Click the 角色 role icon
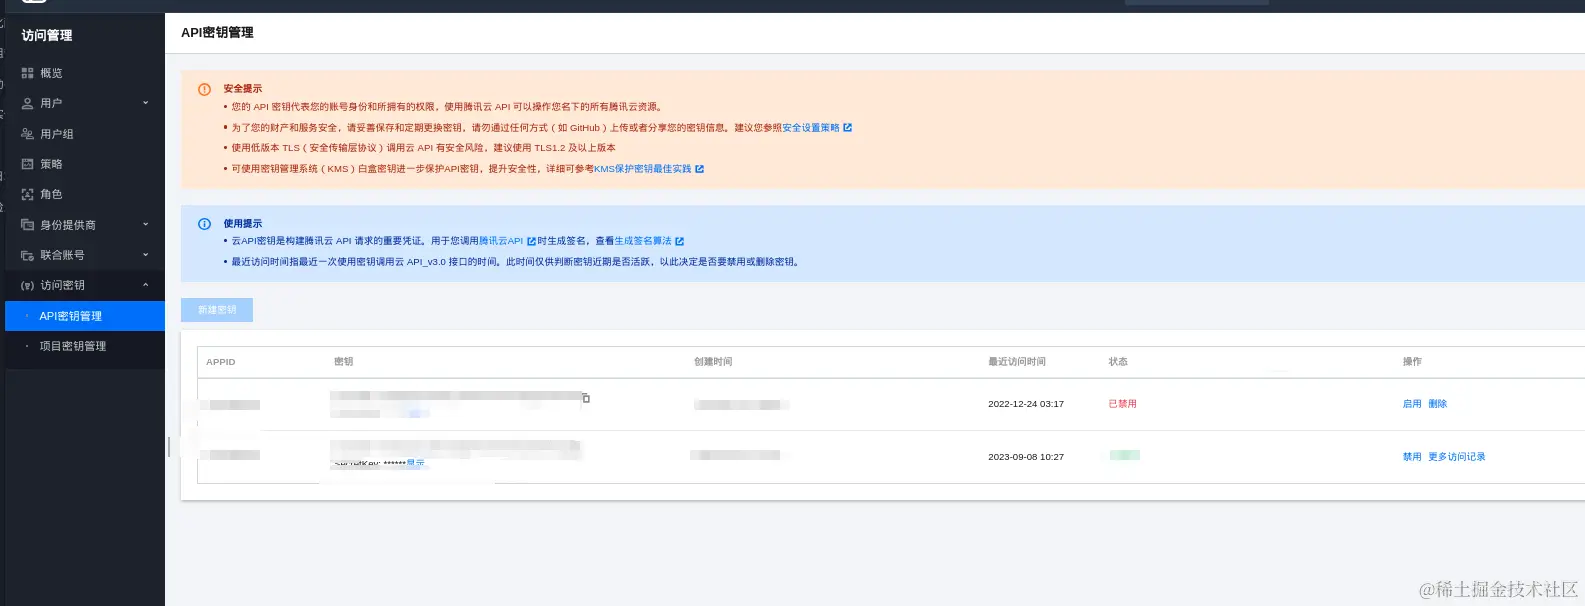 [x=27, y=194]
